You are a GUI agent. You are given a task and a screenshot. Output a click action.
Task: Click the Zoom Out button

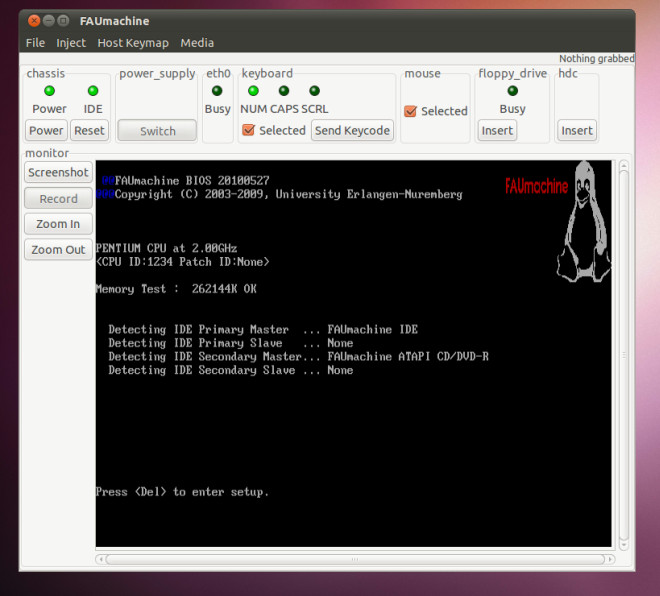tap(58, 250)
